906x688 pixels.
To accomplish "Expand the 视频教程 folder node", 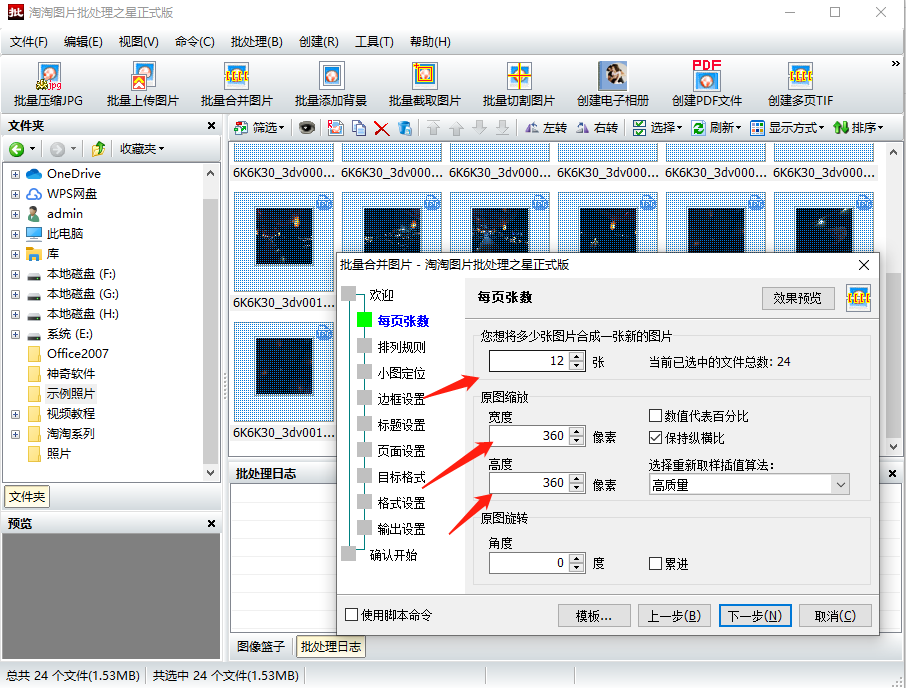I will point(16,414).
